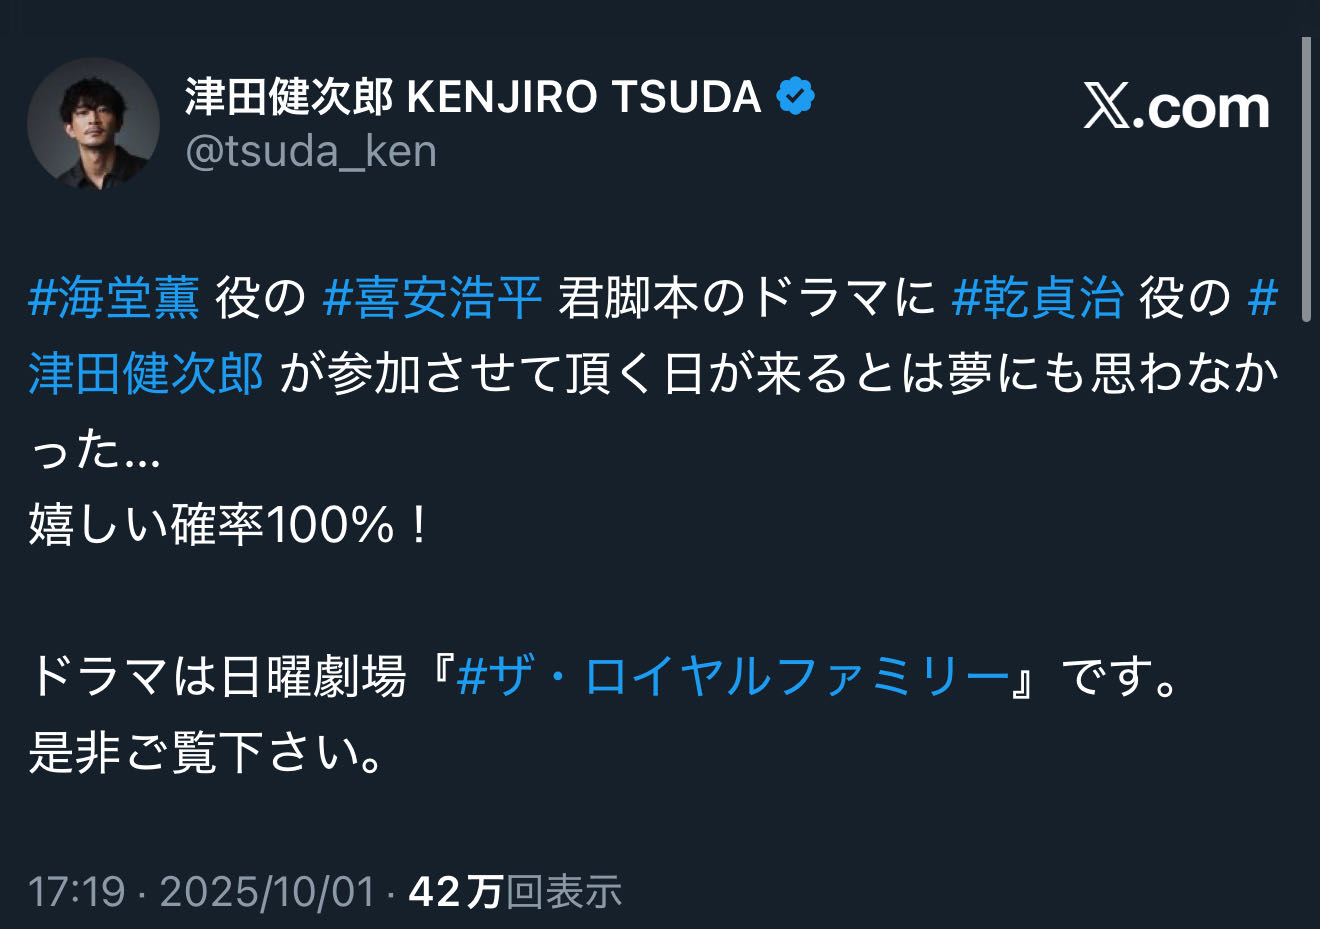Open the #海堂薫 hashtag
Viewport: 1320px width, 929px height.
point(114,298)
